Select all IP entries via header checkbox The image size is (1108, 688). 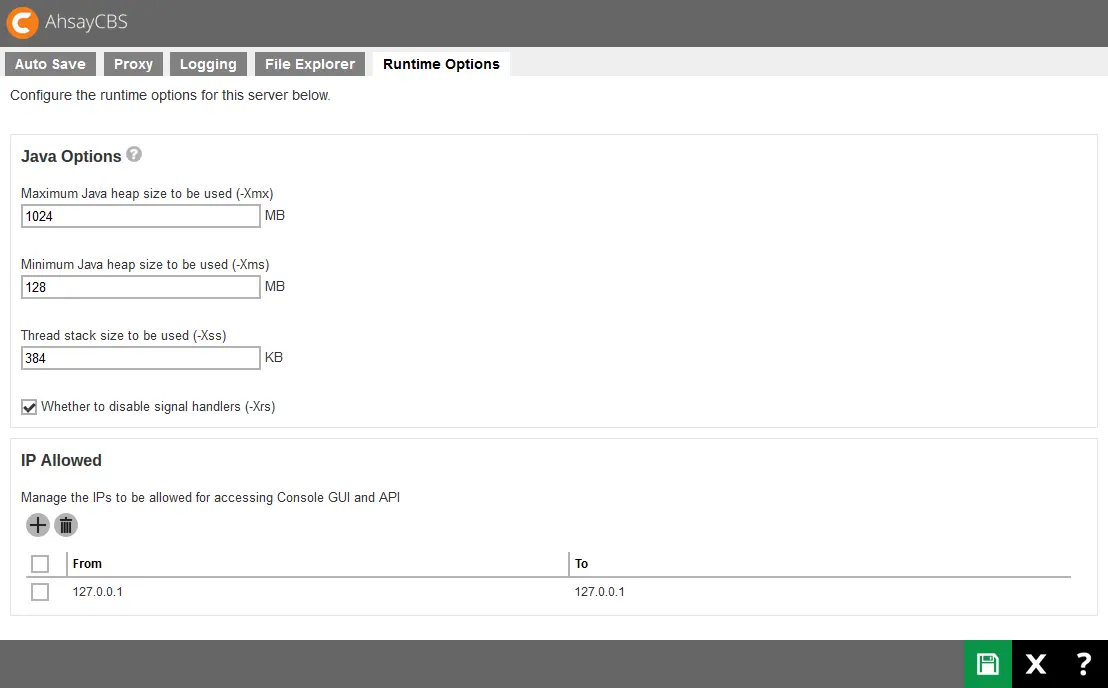[40, 563]
